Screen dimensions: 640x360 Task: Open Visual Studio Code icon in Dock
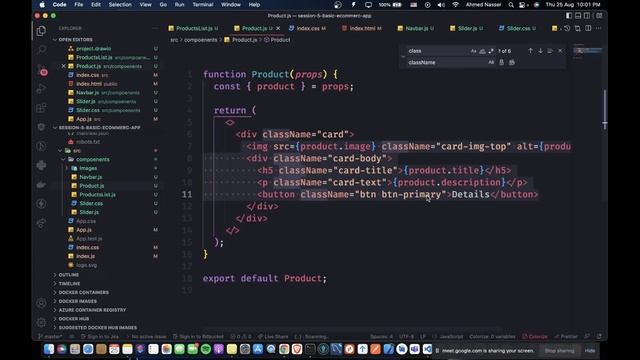[x=427, y=349]
